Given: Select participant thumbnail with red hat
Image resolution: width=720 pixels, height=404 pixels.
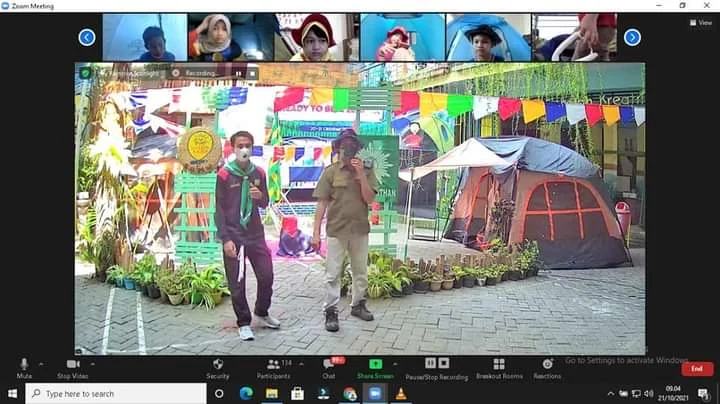Looking at the screenshot, I should coord(316,37).
